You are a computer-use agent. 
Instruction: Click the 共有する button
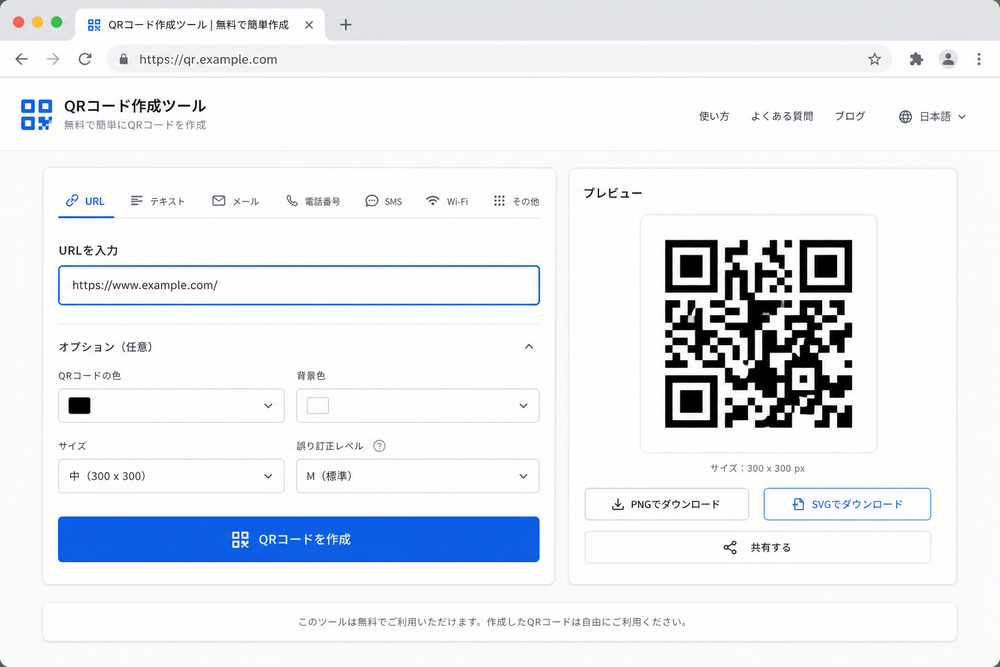[x=758, y=548]
